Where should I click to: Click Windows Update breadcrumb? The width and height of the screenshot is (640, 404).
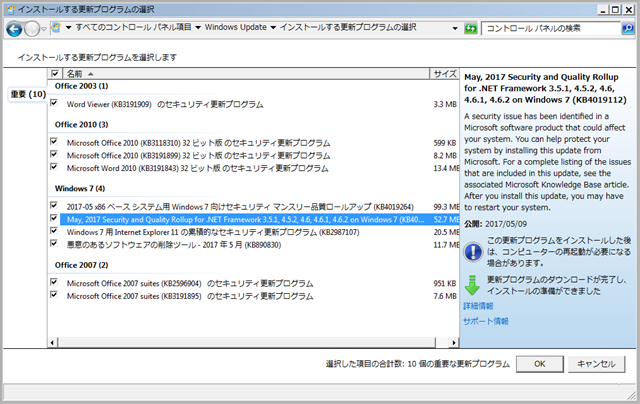236,27
